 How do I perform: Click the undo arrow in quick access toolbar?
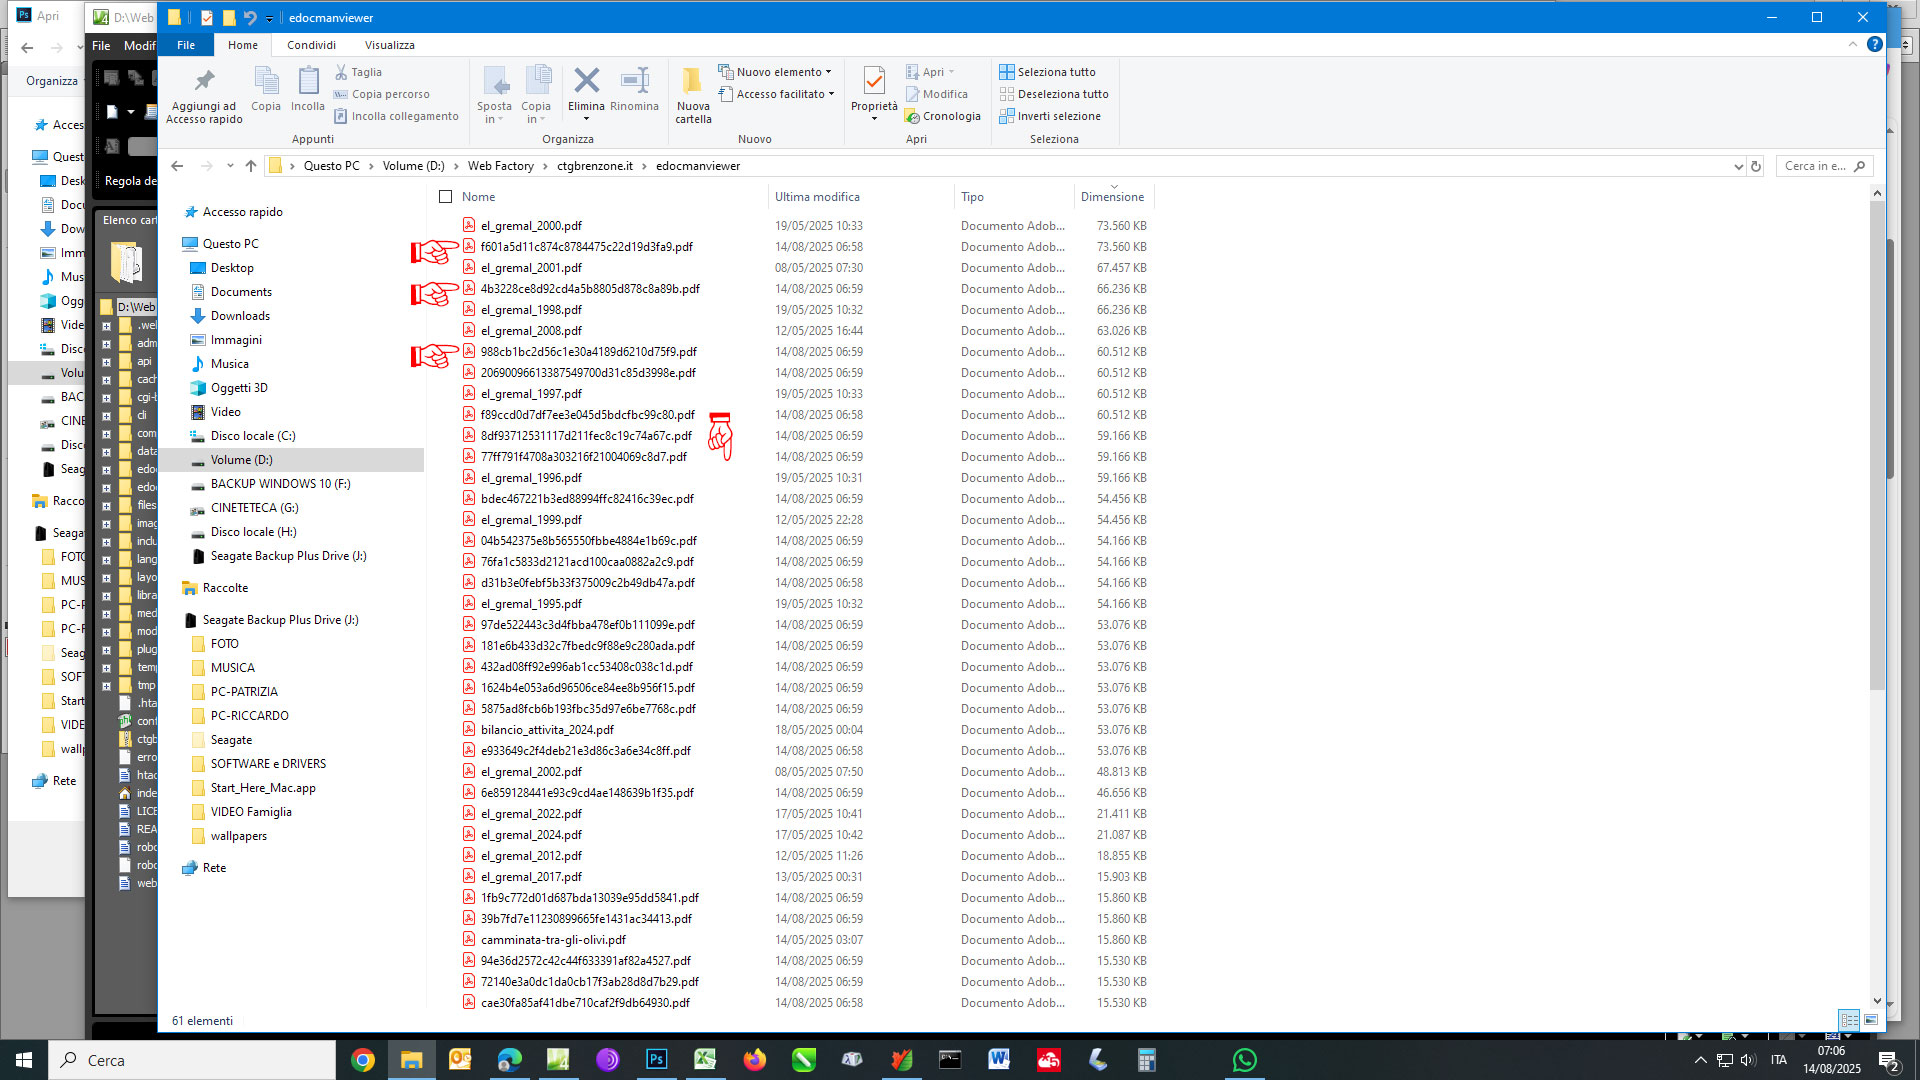[250, 17]
